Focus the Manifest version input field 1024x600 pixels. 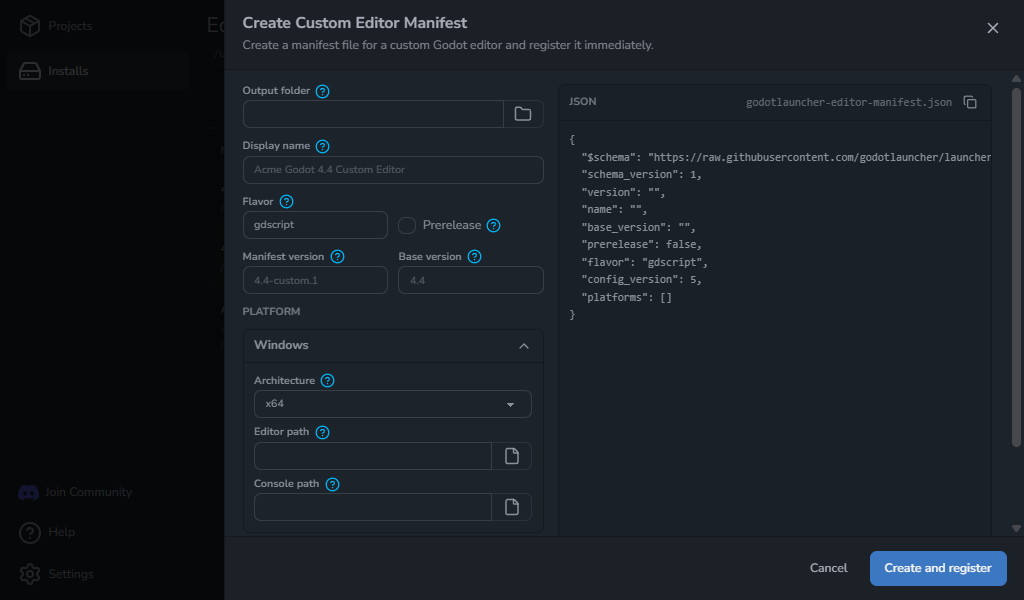coord(315,280)
